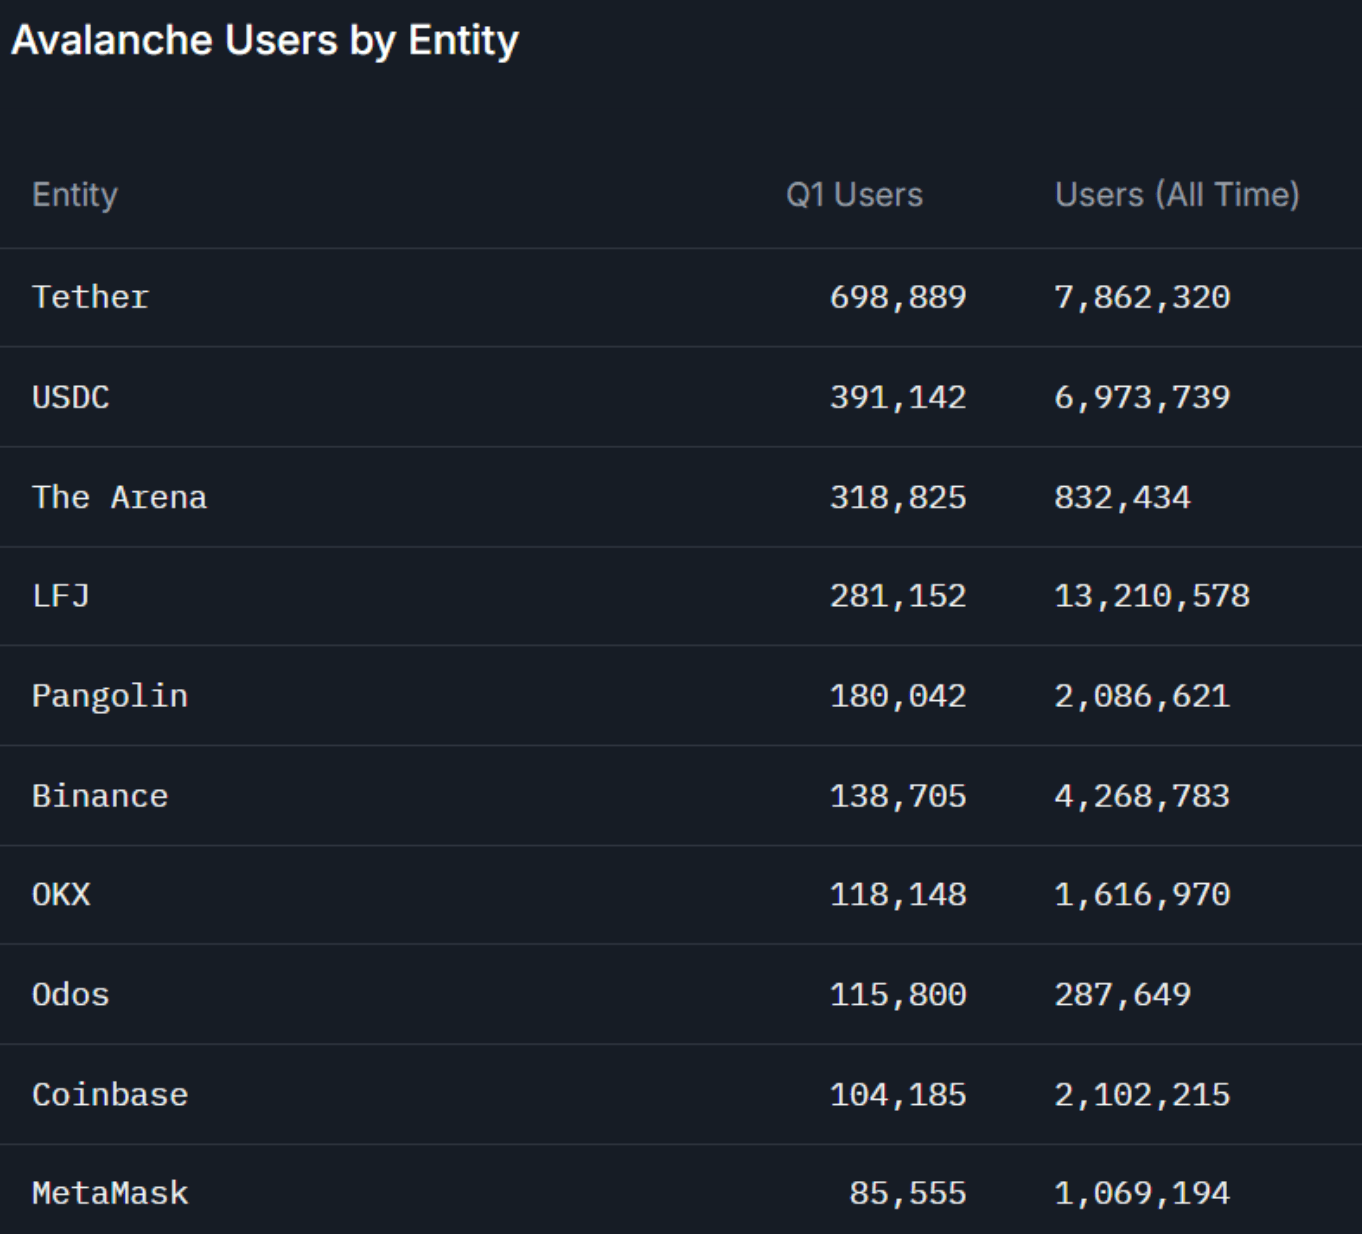Select the Pangolin row label
1362x1234 pixels.
coord(110,696)
